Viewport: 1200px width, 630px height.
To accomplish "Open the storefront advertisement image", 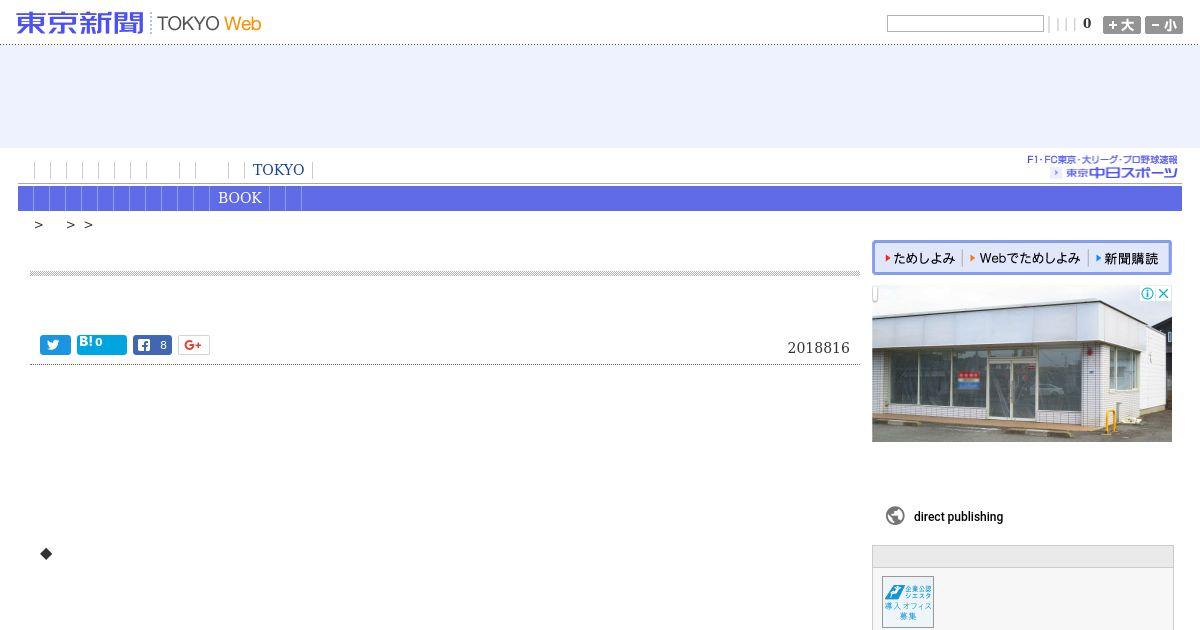I will click(x=1022, y=363).
